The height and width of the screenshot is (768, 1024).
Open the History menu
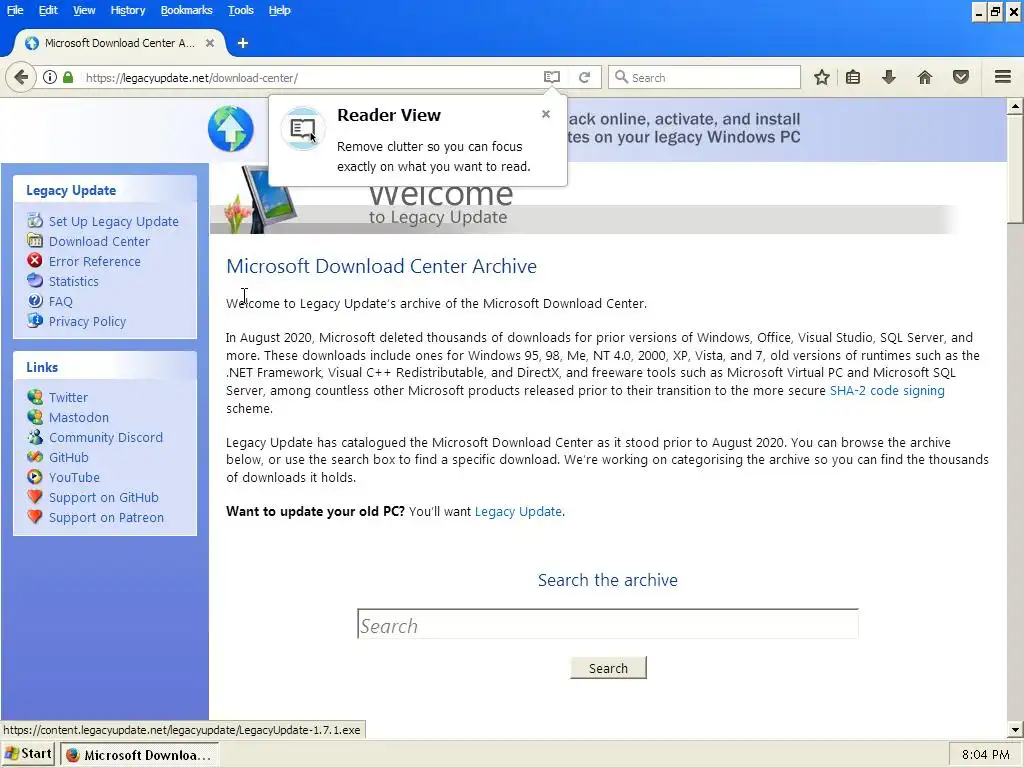coord(127,10)
